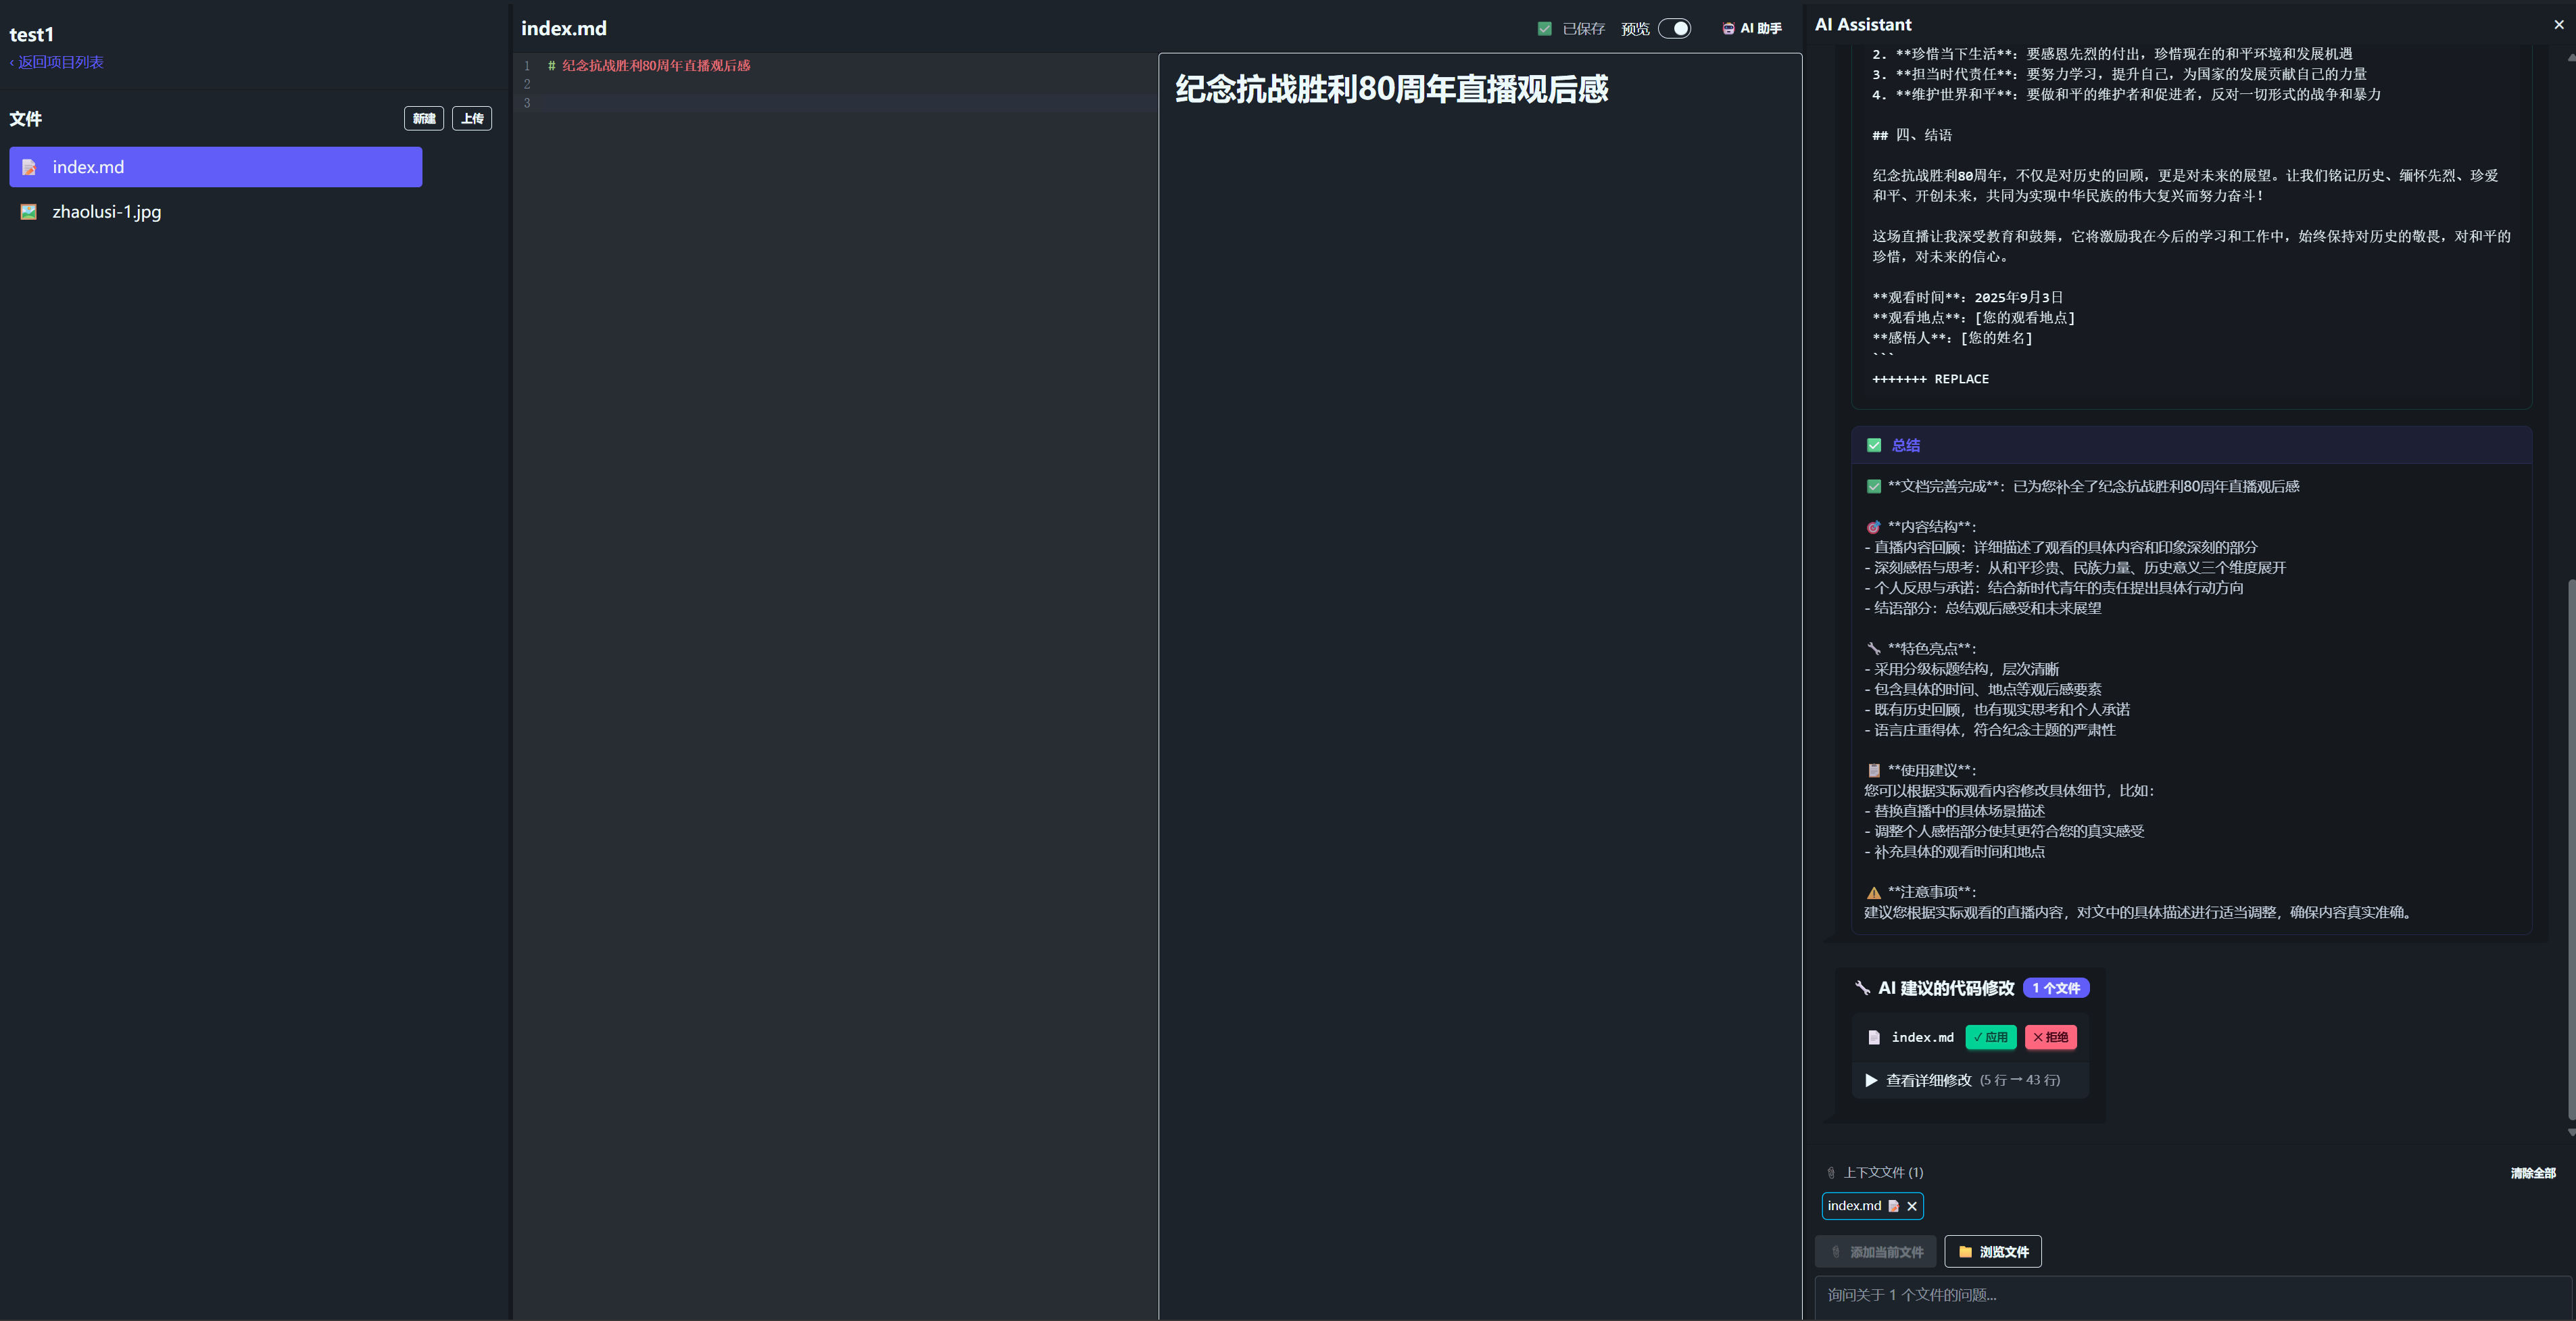Click the folder icon on 浏览文件 button
Viewport: 2576px width, 1321px height.
pos(1965,1251)
